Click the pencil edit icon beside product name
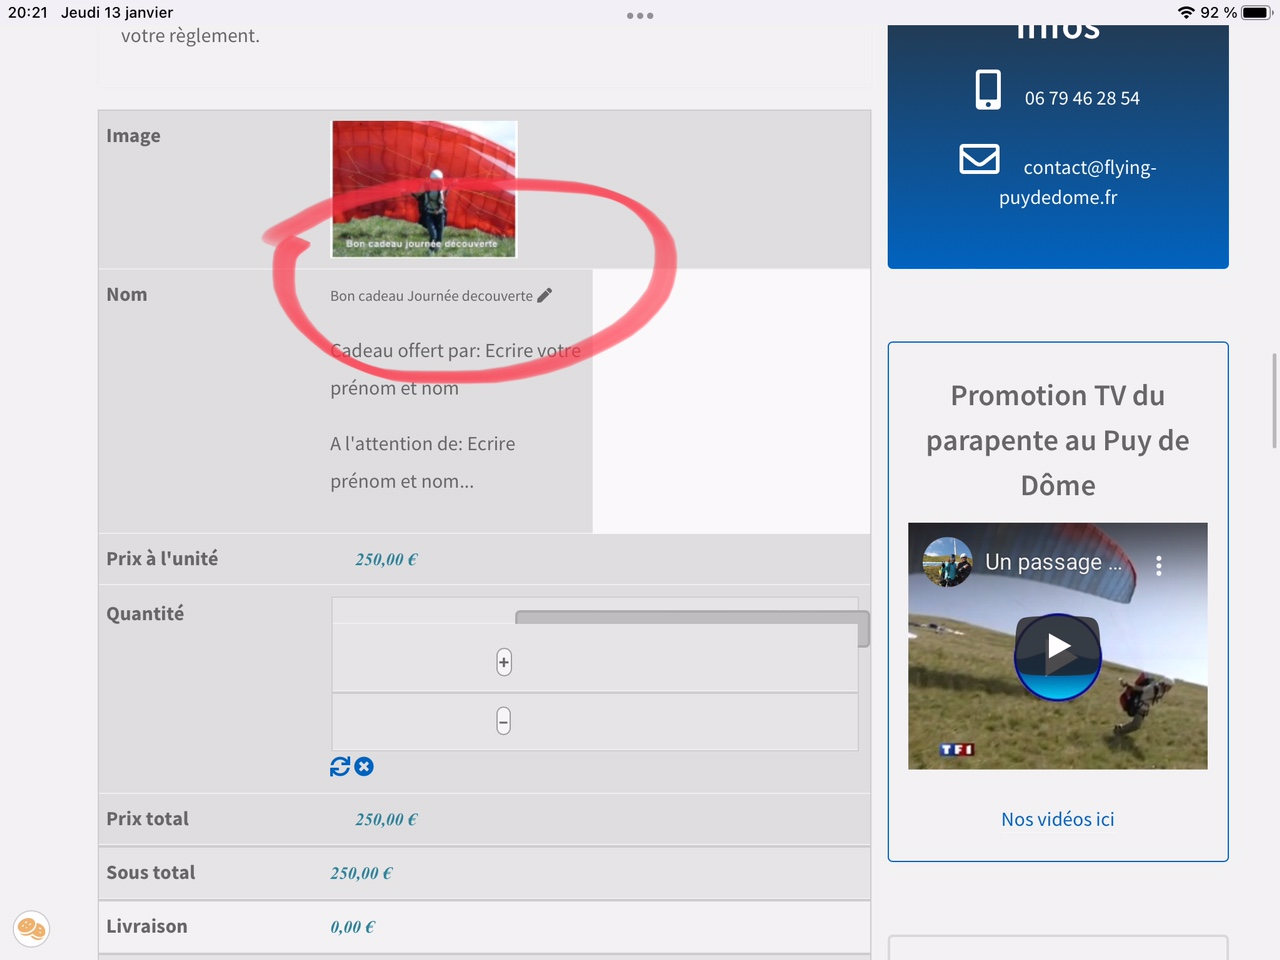This screenshot has width=1280, height=960. [x=544, y=295]
